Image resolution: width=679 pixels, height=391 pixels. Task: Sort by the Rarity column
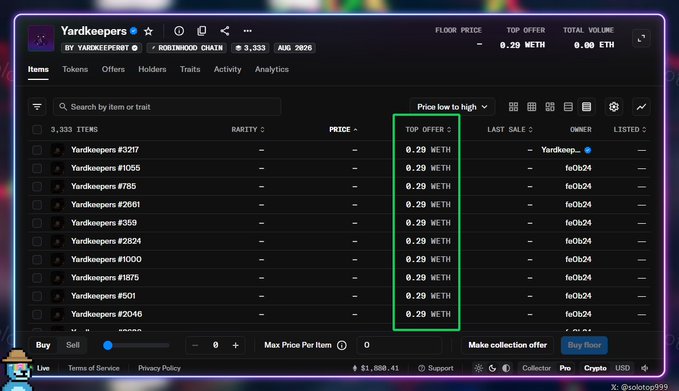(x=248, y=129)
